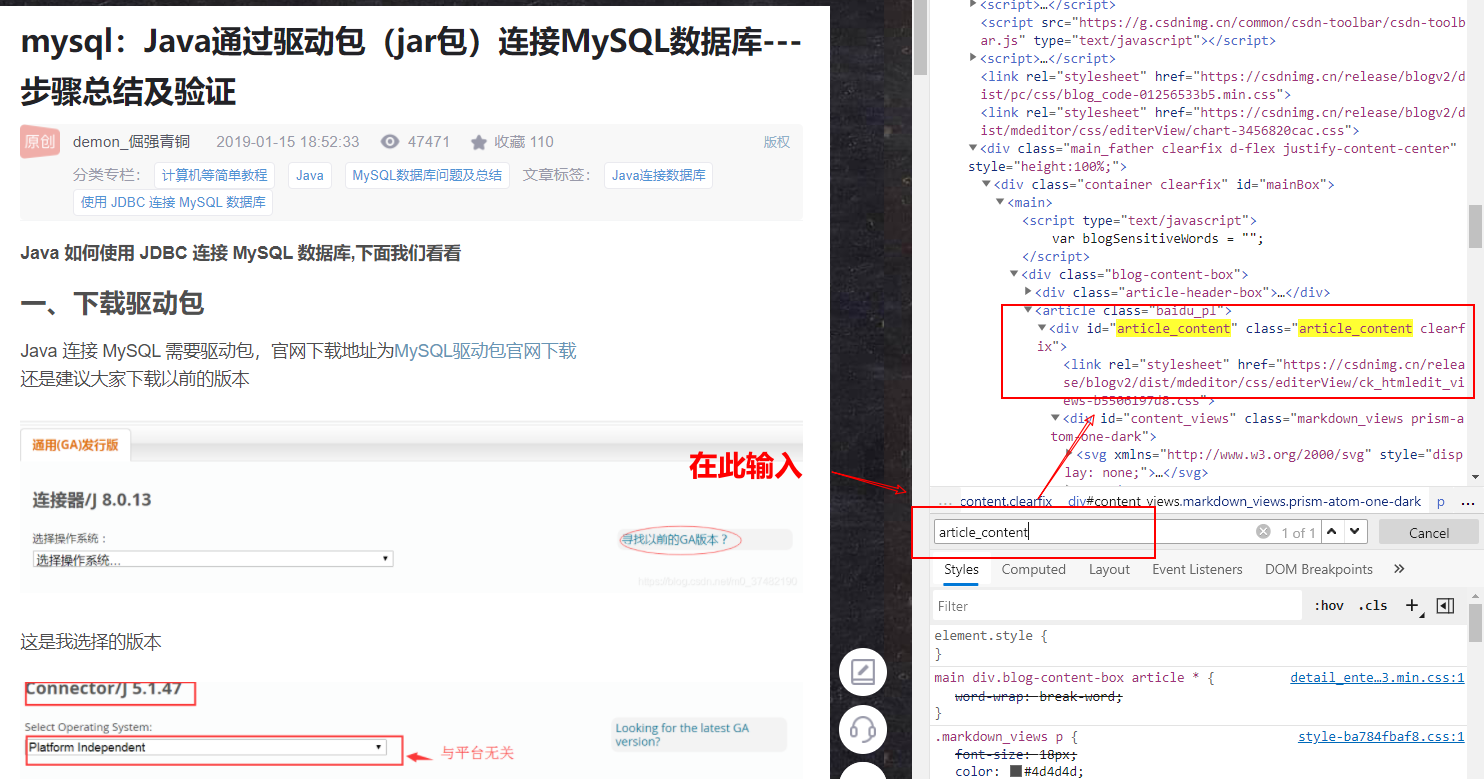1484x779 pixels.
Task: Select the chart-3456820cac.css link node
Action: click(1223, 121)
